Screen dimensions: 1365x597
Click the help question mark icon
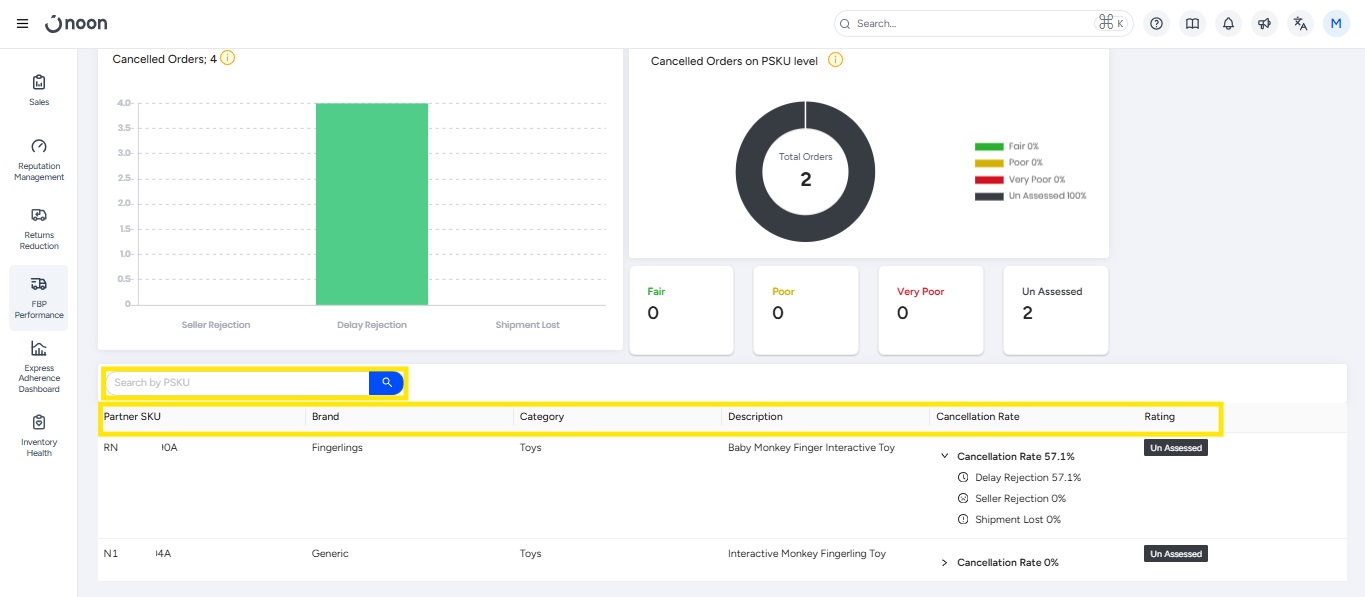point(1156,23)
